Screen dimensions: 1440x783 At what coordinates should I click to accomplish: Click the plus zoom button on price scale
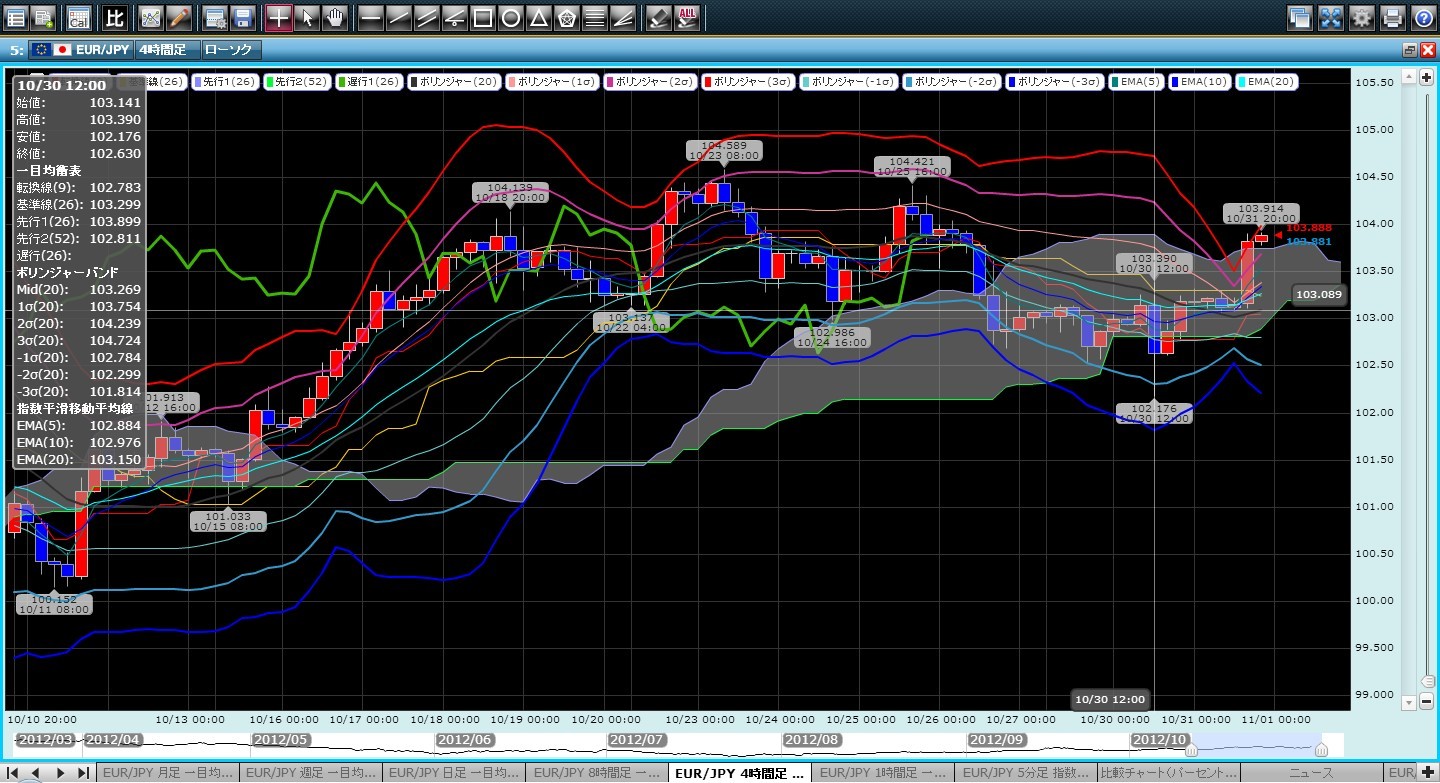pyautogui.click(x=1426, y=77)
